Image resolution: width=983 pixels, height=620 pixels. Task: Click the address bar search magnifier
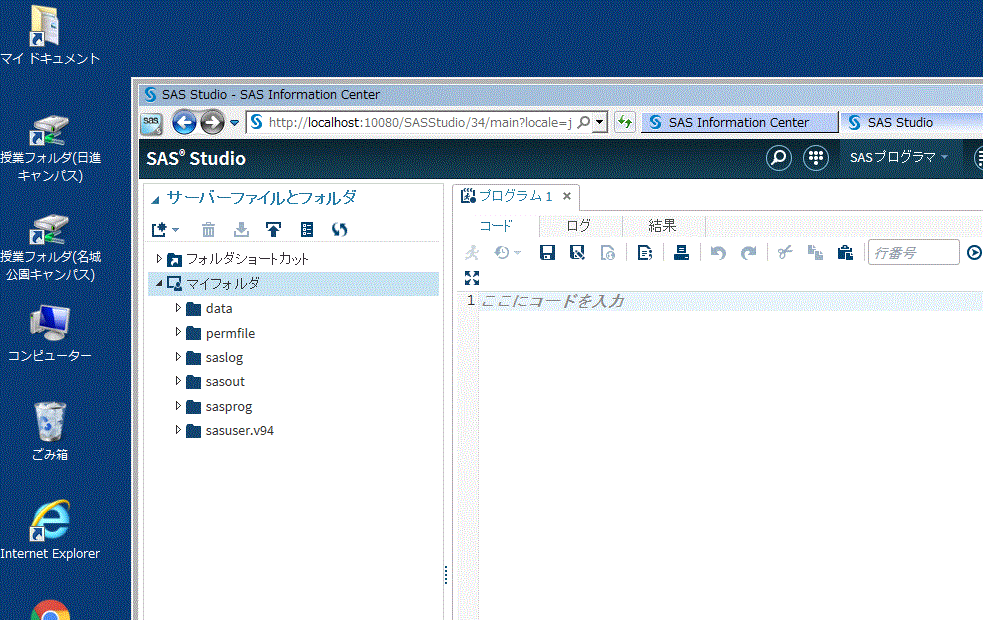584,122
